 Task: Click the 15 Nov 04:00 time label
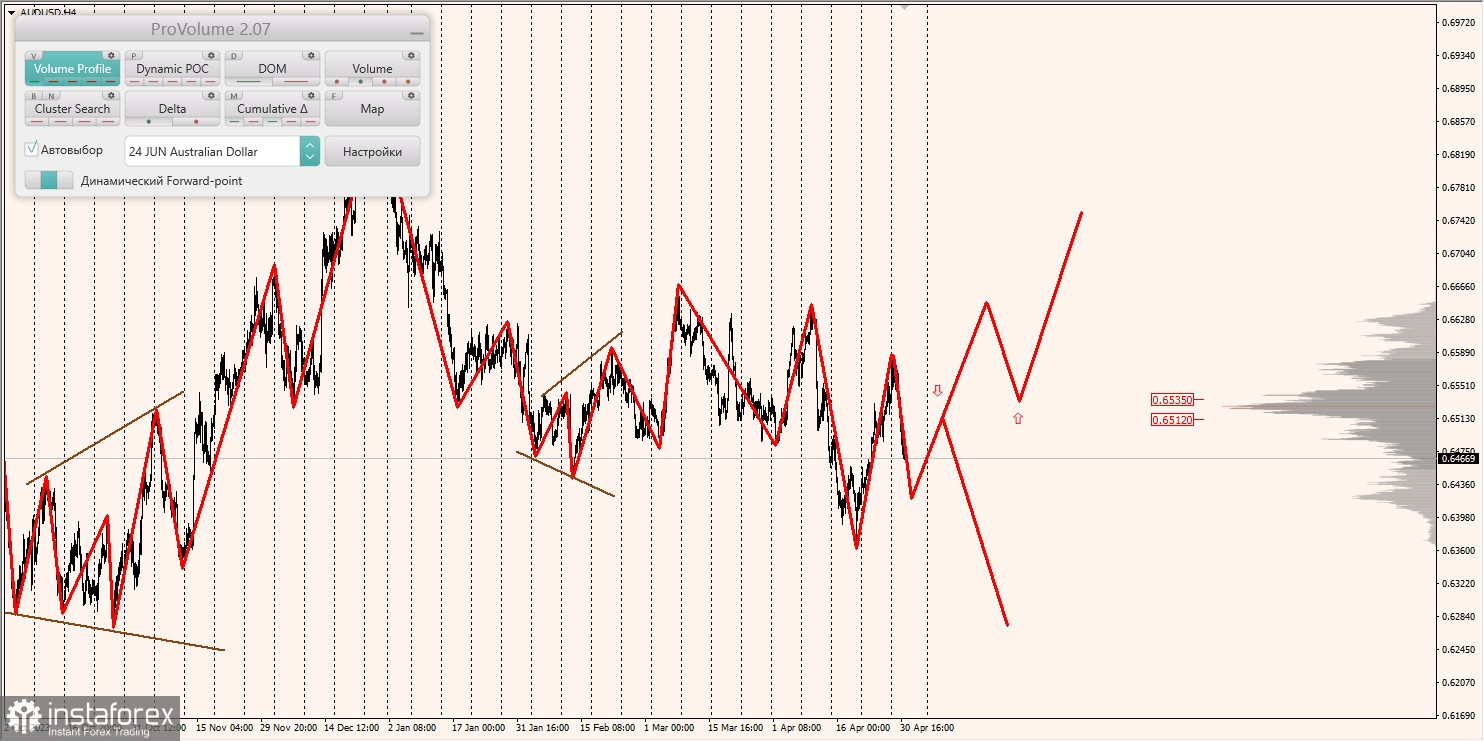coord(224,728)
